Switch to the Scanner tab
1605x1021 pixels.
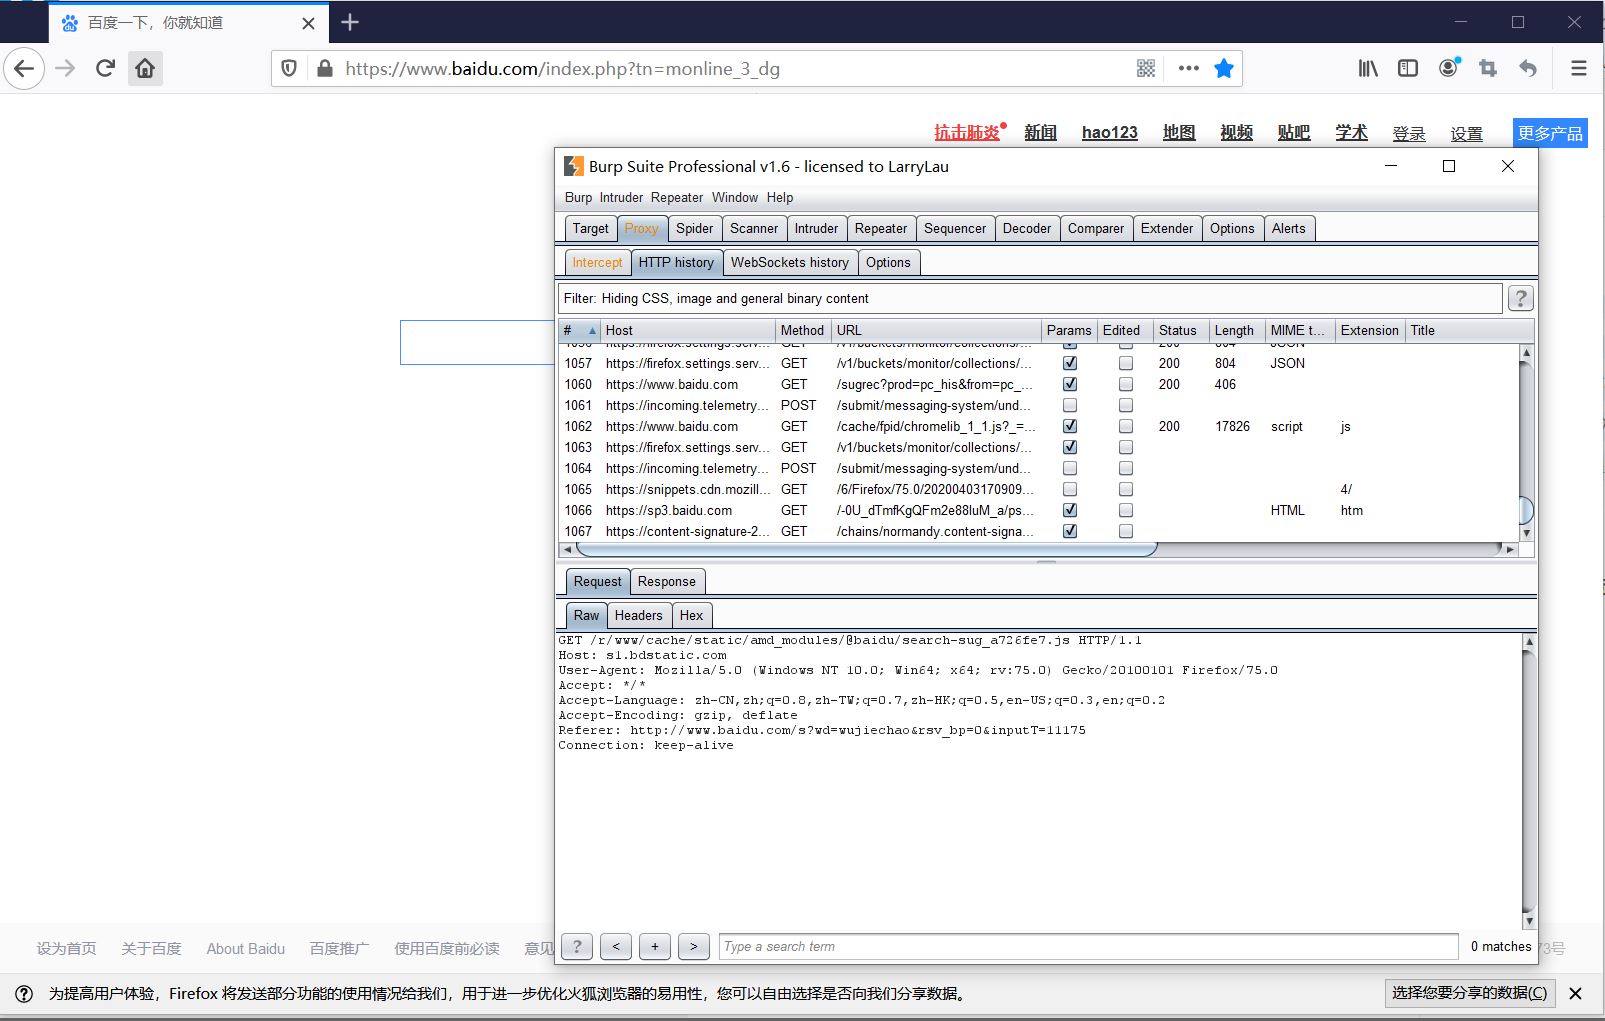[754, 228]
